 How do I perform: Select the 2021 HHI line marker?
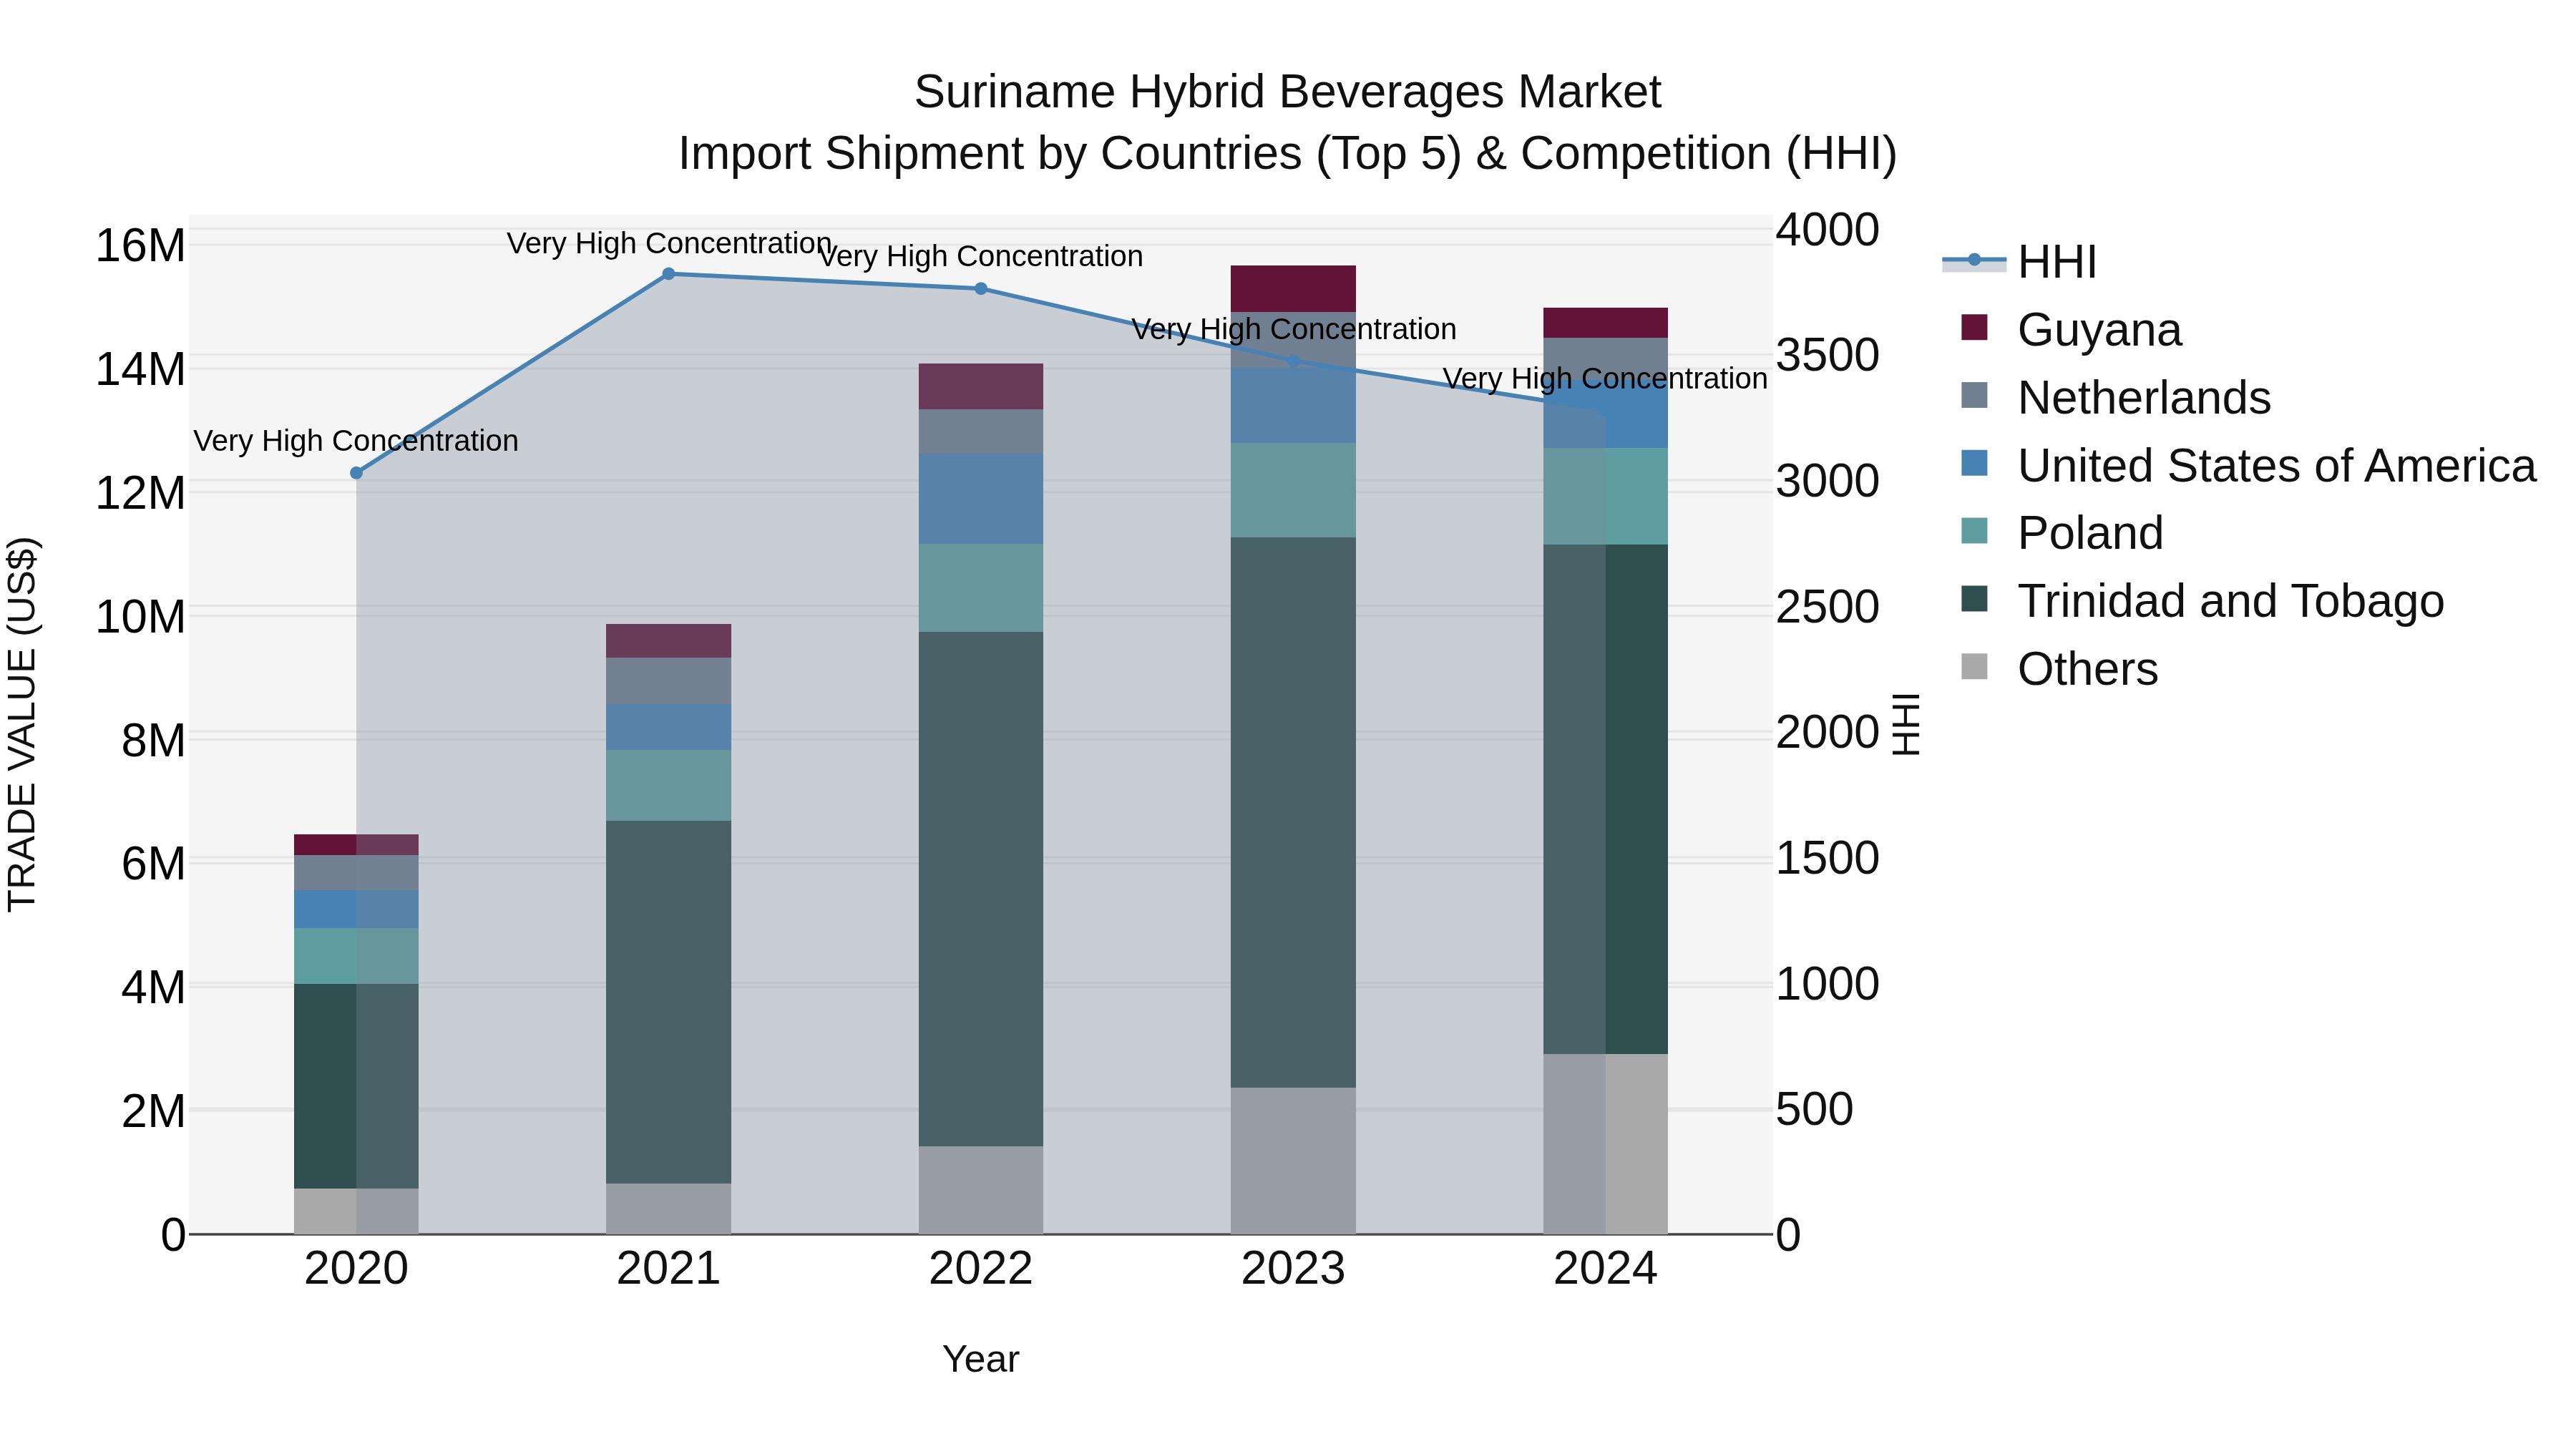click(x=669, y=274)
